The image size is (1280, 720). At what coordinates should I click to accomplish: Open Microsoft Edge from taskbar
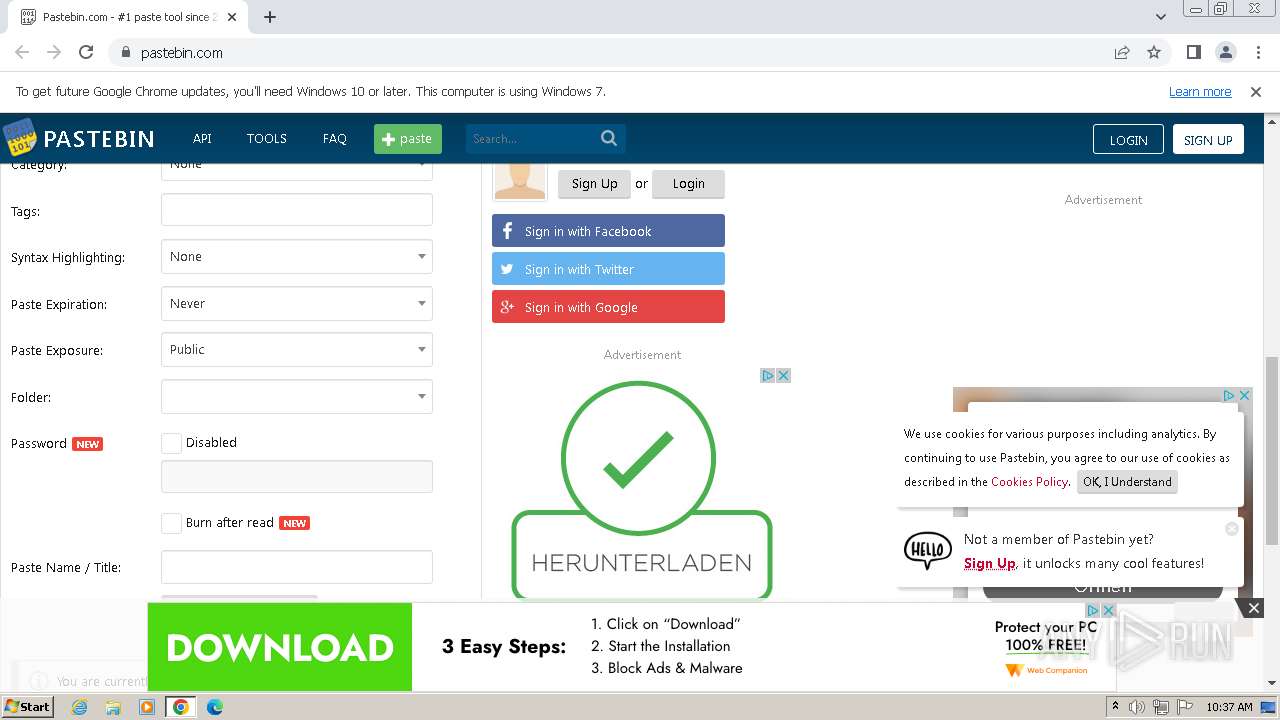point(215,707)
